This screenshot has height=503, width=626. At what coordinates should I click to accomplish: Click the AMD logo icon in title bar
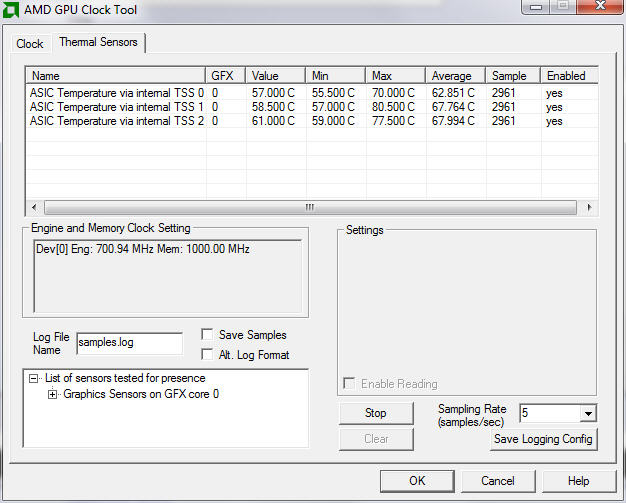(x=10, y=9)
